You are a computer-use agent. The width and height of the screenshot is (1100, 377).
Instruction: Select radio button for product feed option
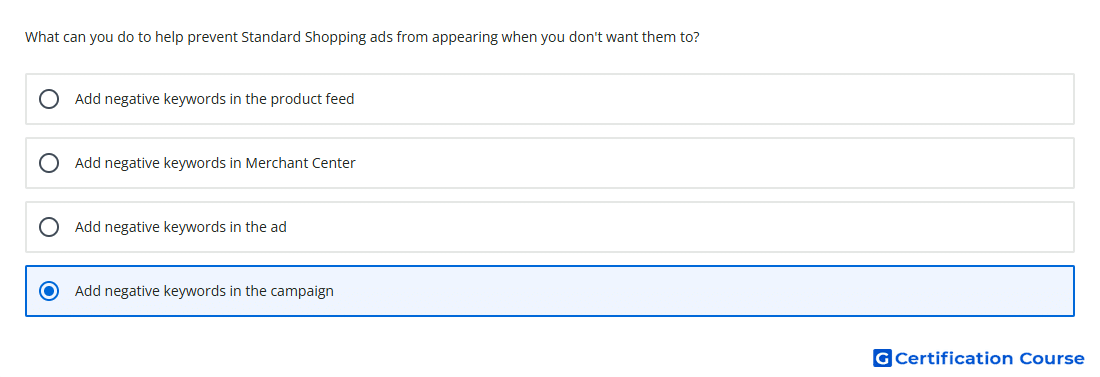tap(49, 99)
